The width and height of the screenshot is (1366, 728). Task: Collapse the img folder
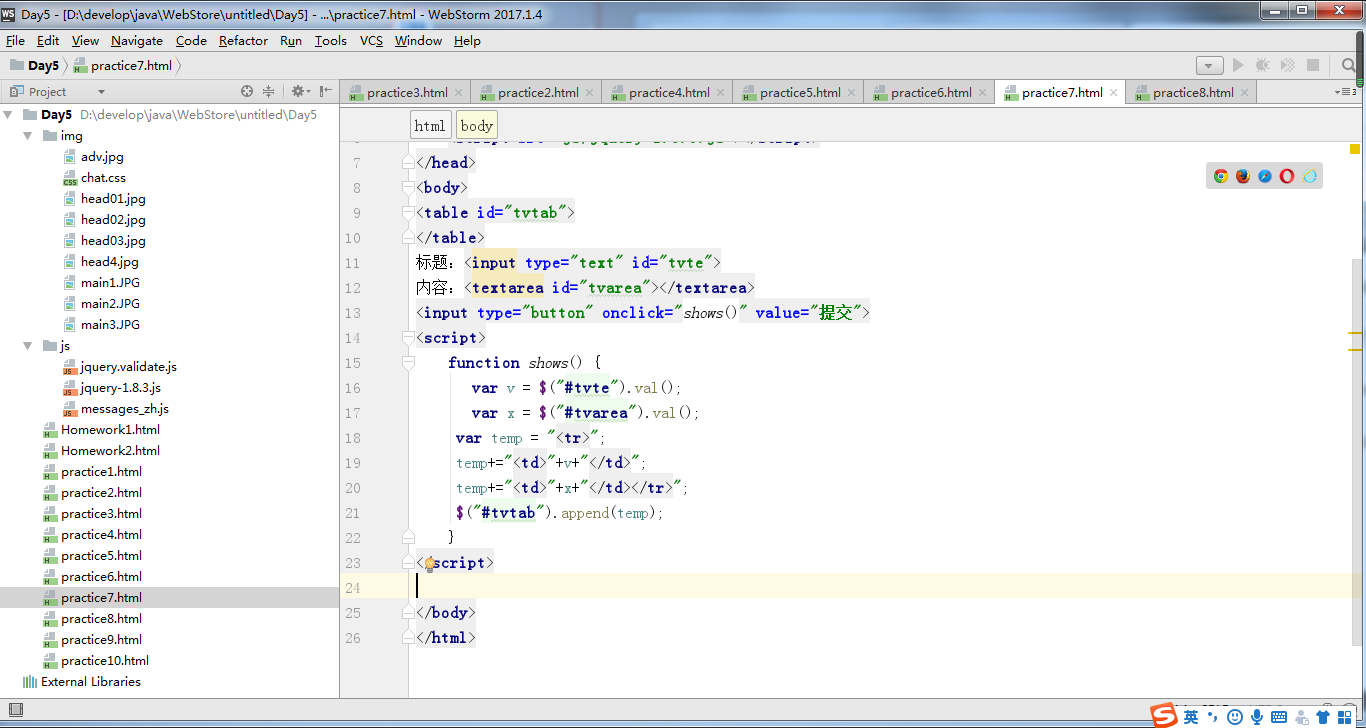pos(28,136)
